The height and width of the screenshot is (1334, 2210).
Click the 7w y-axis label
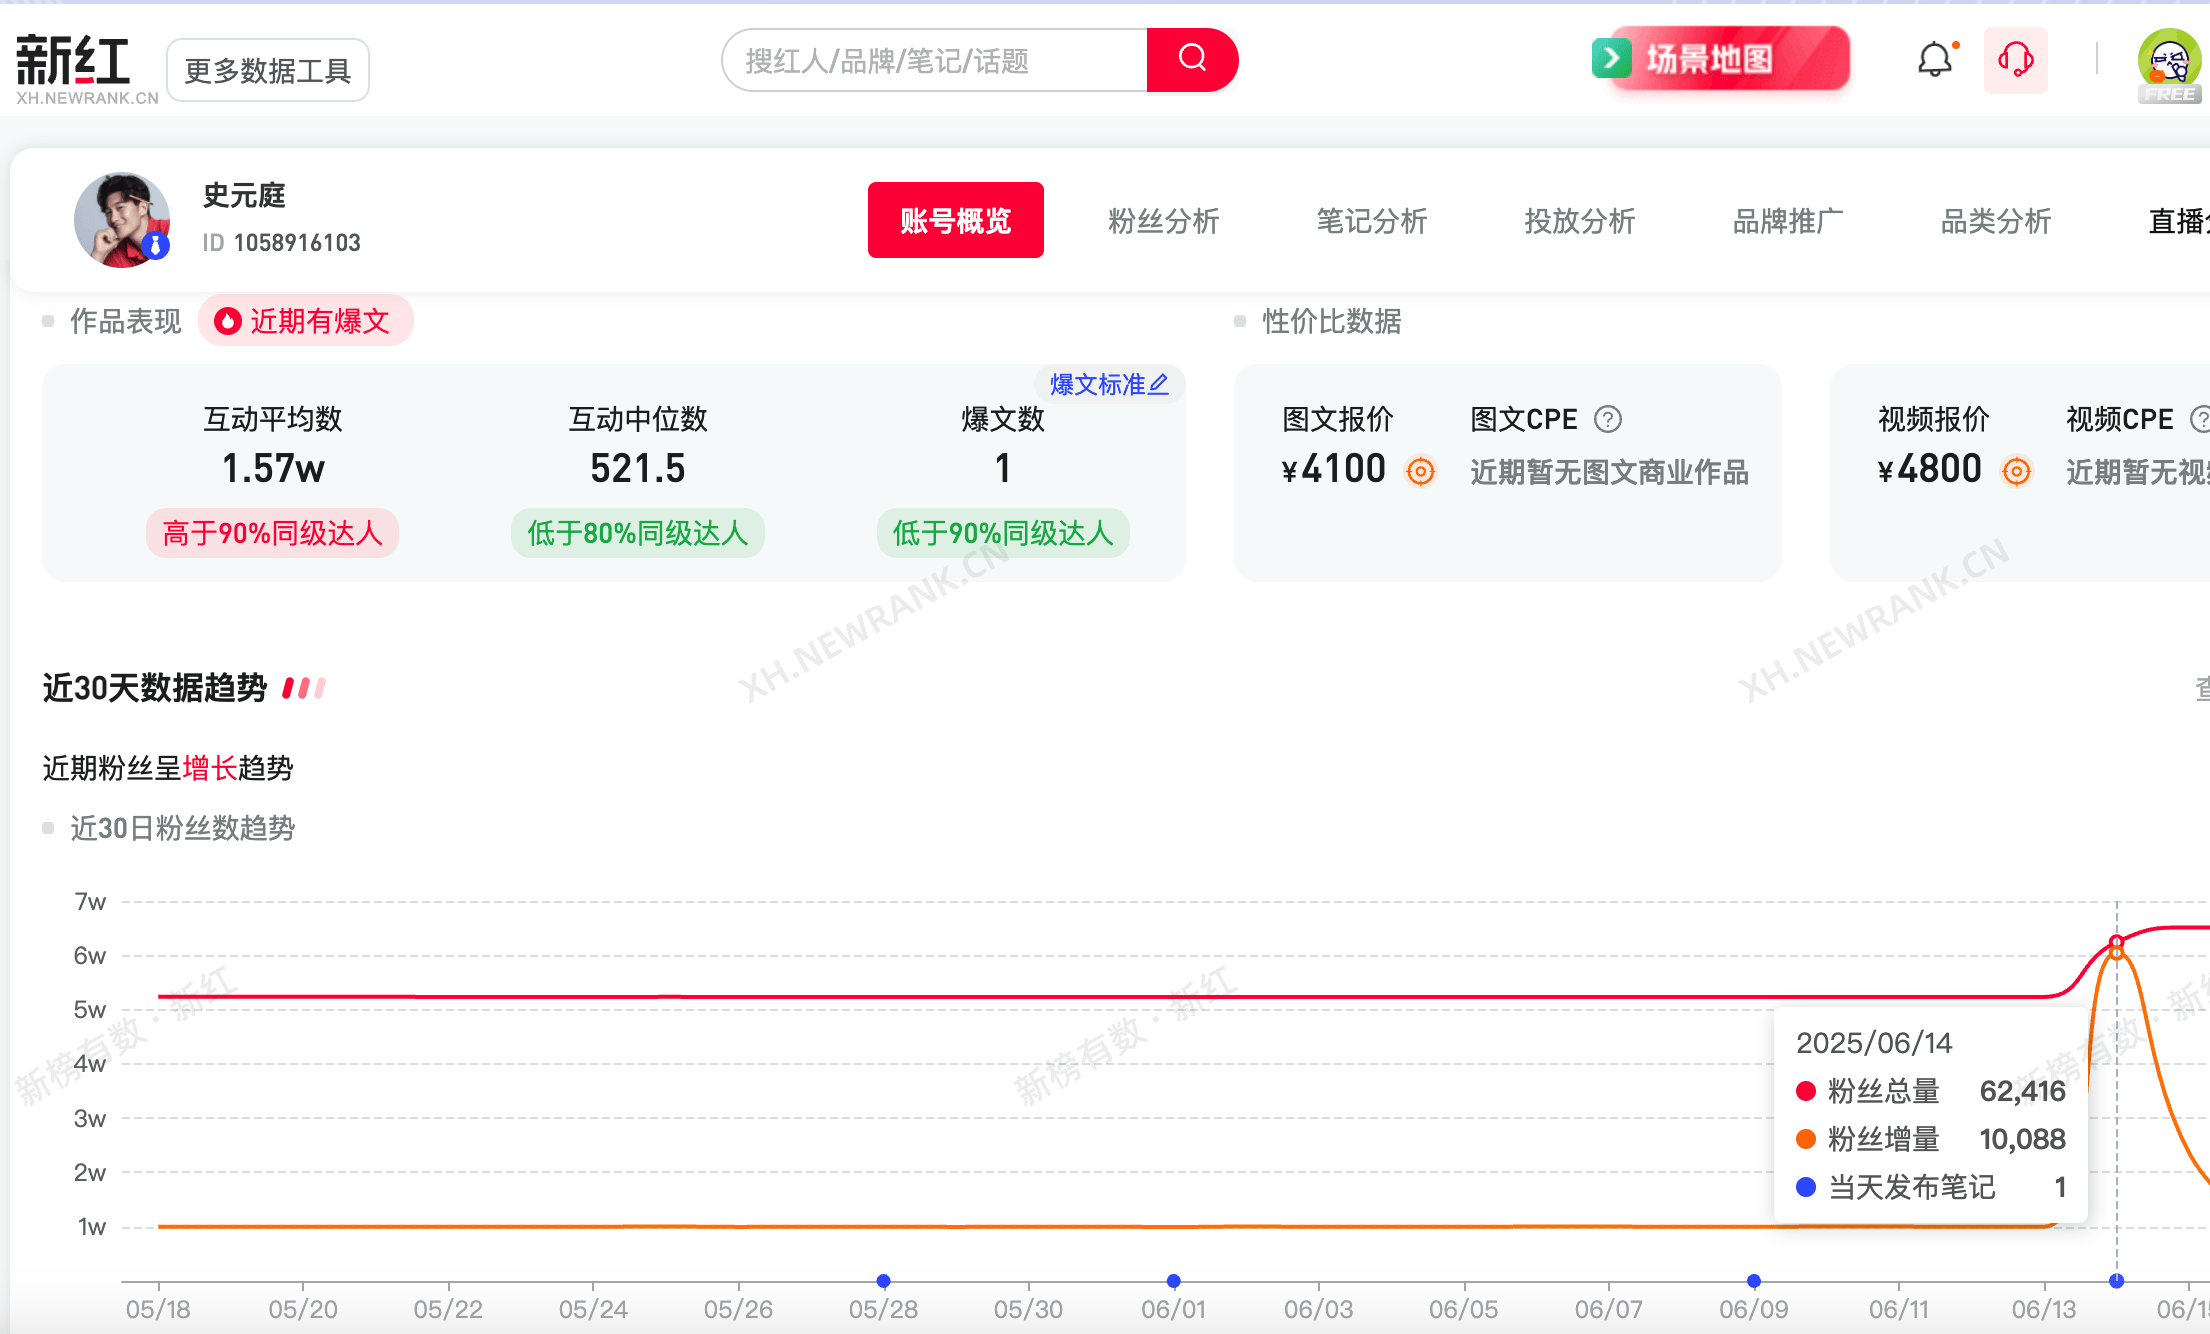pos(90,902)
